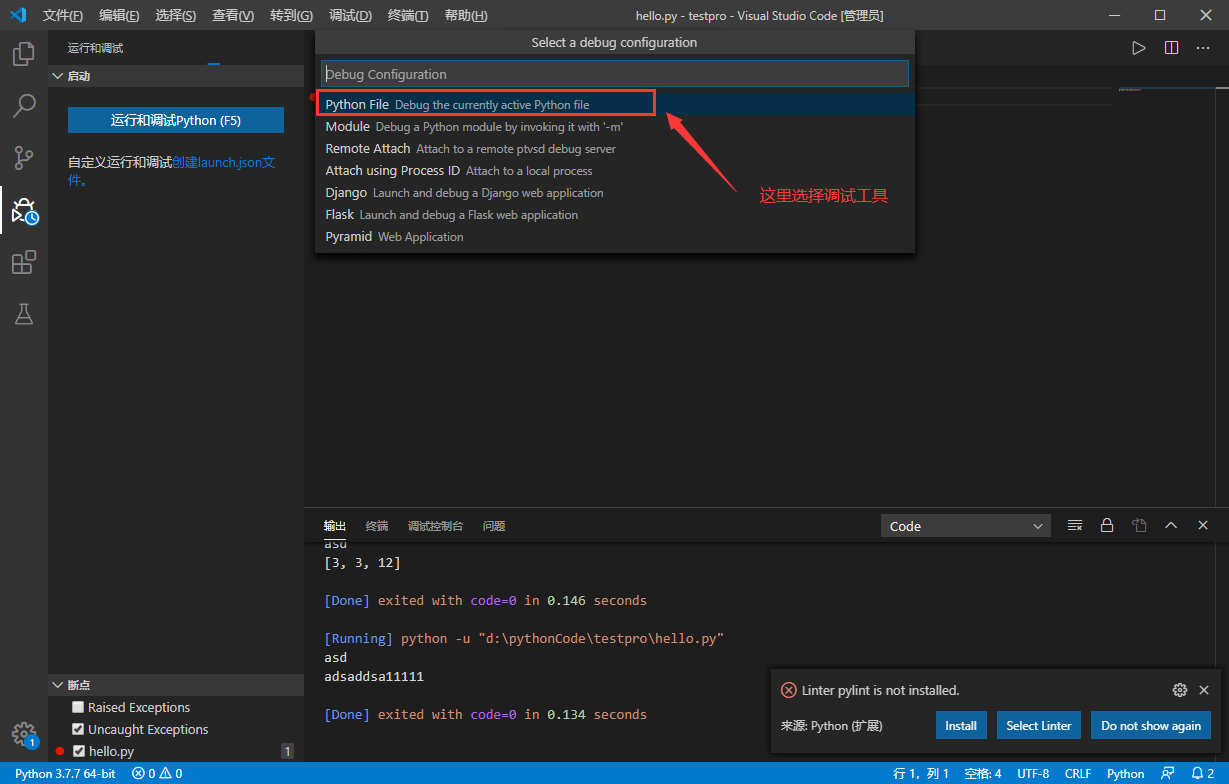Toggle the hello.py breakpoint checkbox
Image resolution: width=1229 pixels, height=784 pixels.
tap(79, 751)
